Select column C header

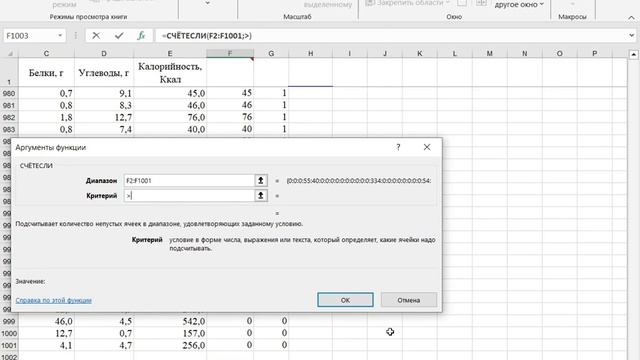[47, 53]
